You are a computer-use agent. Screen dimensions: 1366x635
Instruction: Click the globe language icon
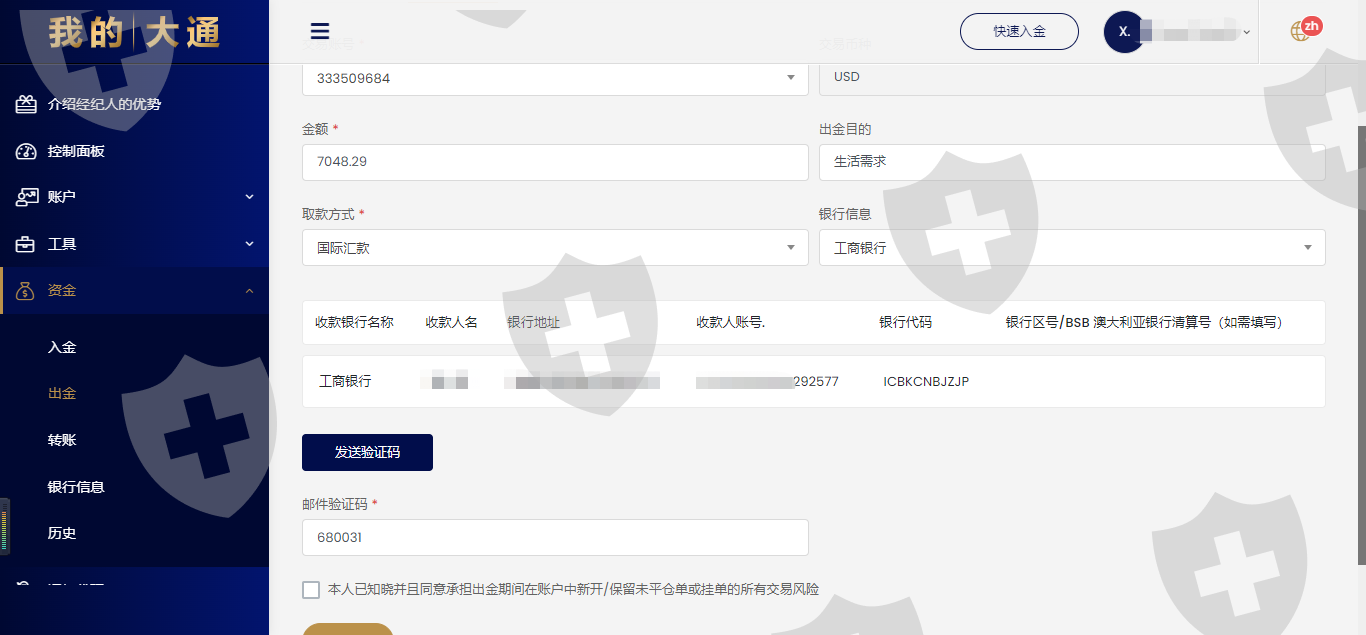pos(1300,31)
